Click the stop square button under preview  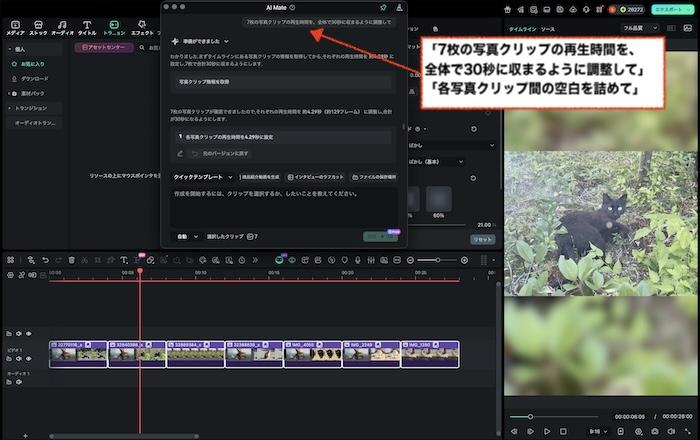[x=563, y=432]
